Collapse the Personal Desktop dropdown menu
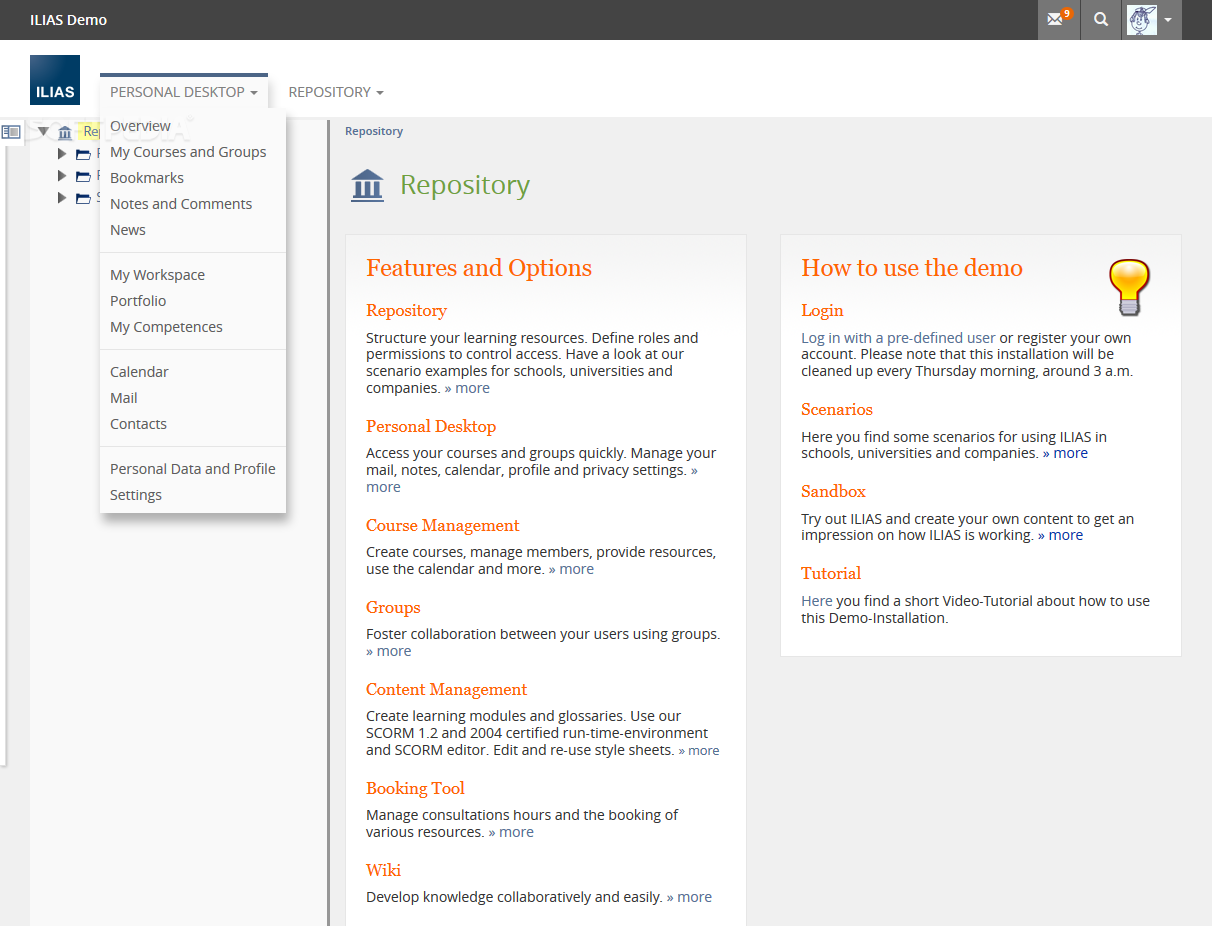Screen dimensions: 1212x926 click(184, 92)
